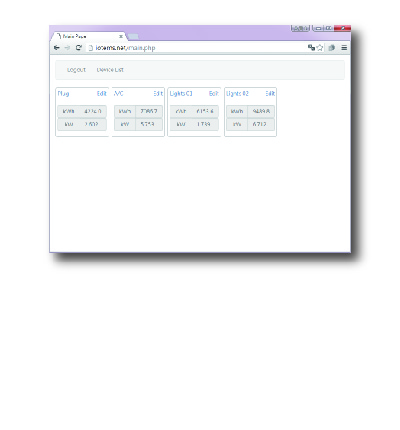Viewport: 400px width, 430px height.
Task: Click the translate icon in address bar
Action: (311, 48)
